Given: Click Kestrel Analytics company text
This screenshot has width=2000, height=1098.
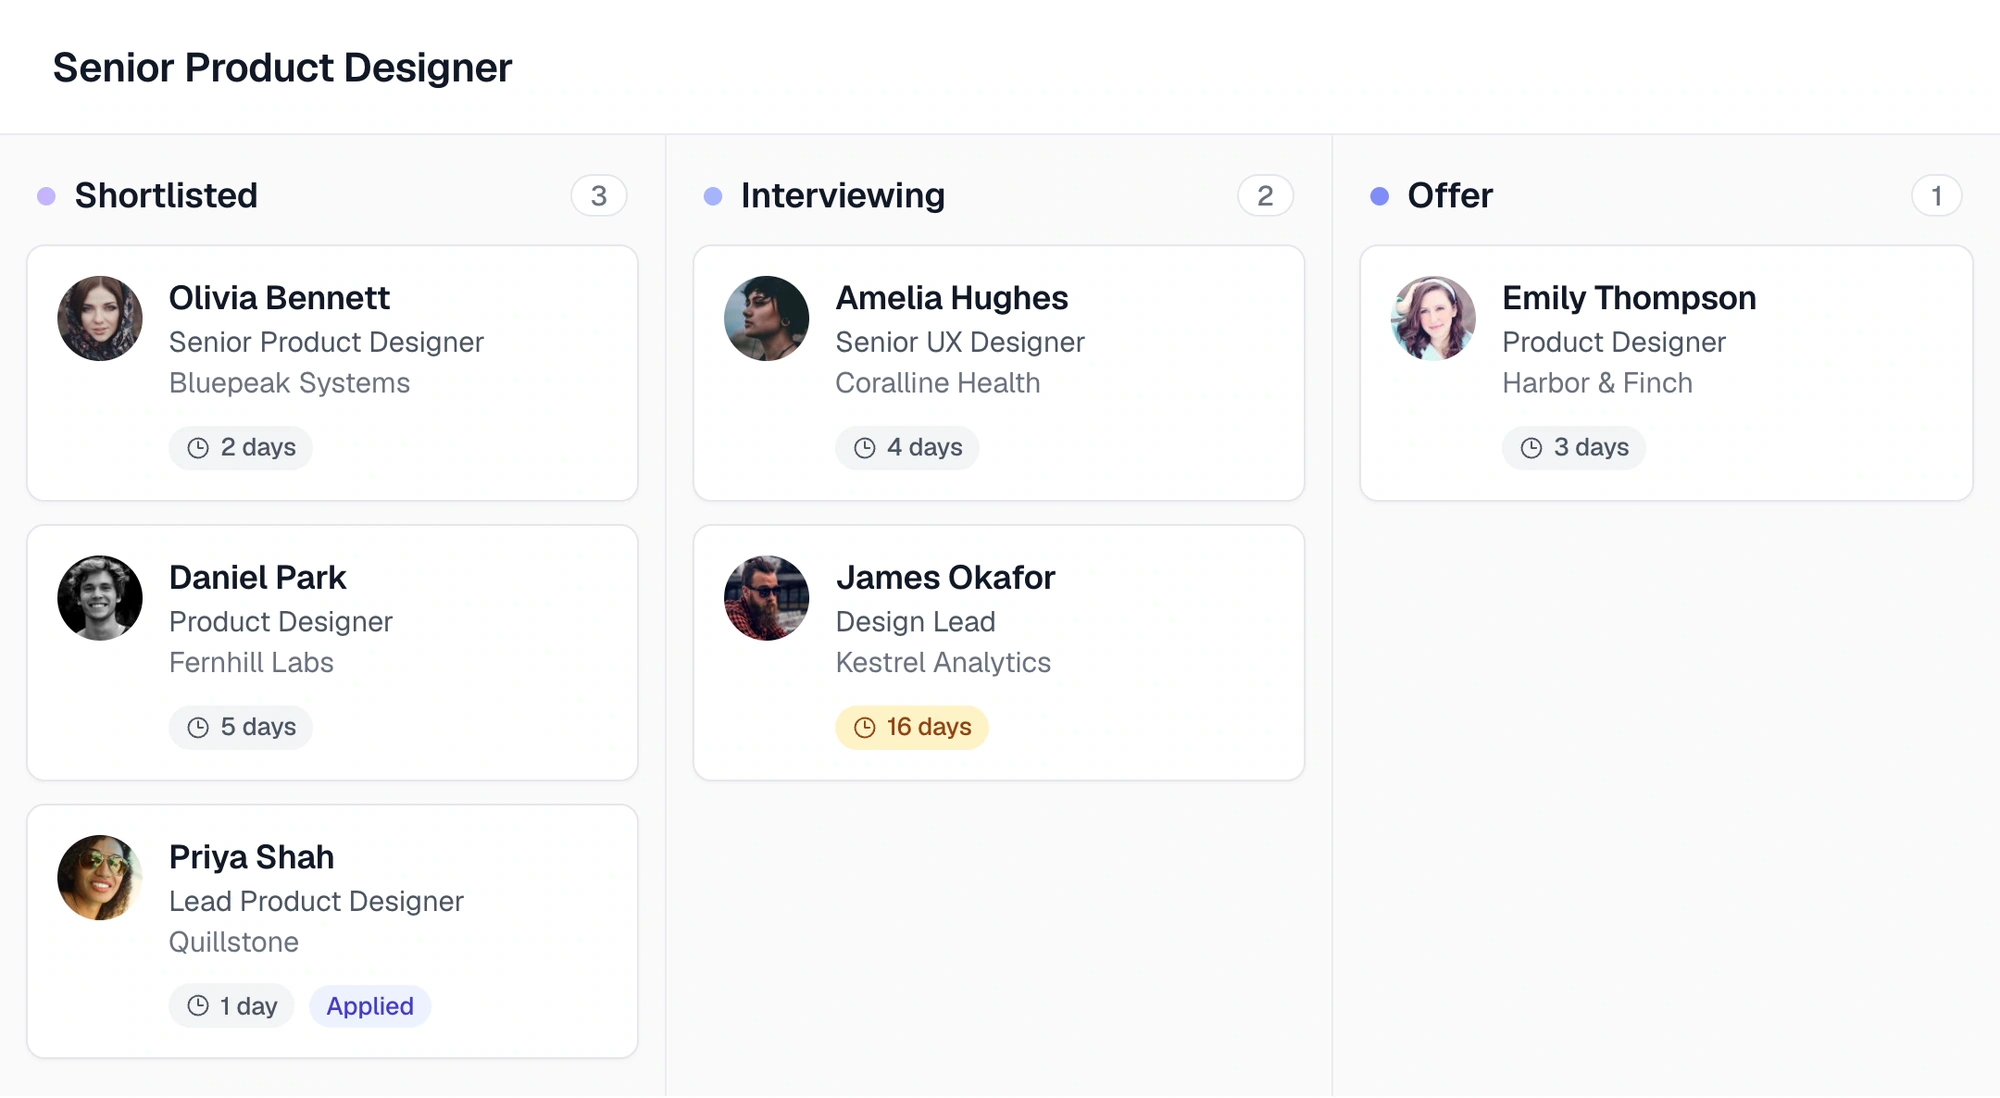Looking at the screenshot, I should click(943, 663).
